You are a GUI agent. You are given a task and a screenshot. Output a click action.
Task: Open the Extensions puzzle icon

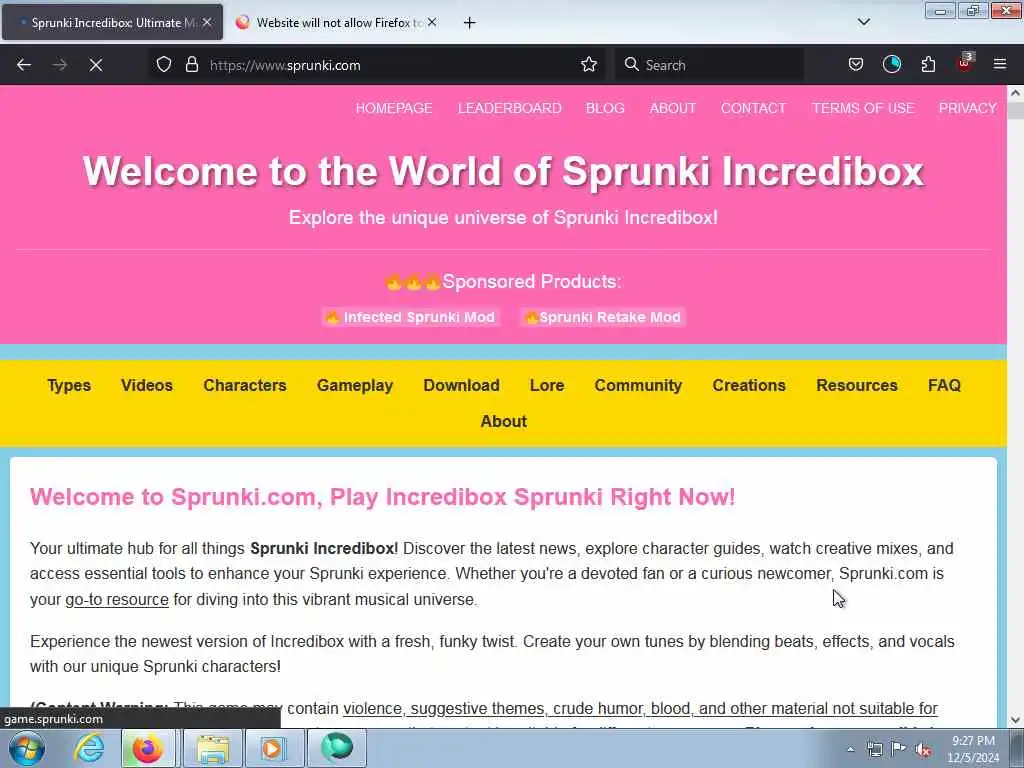click(928, 65)
